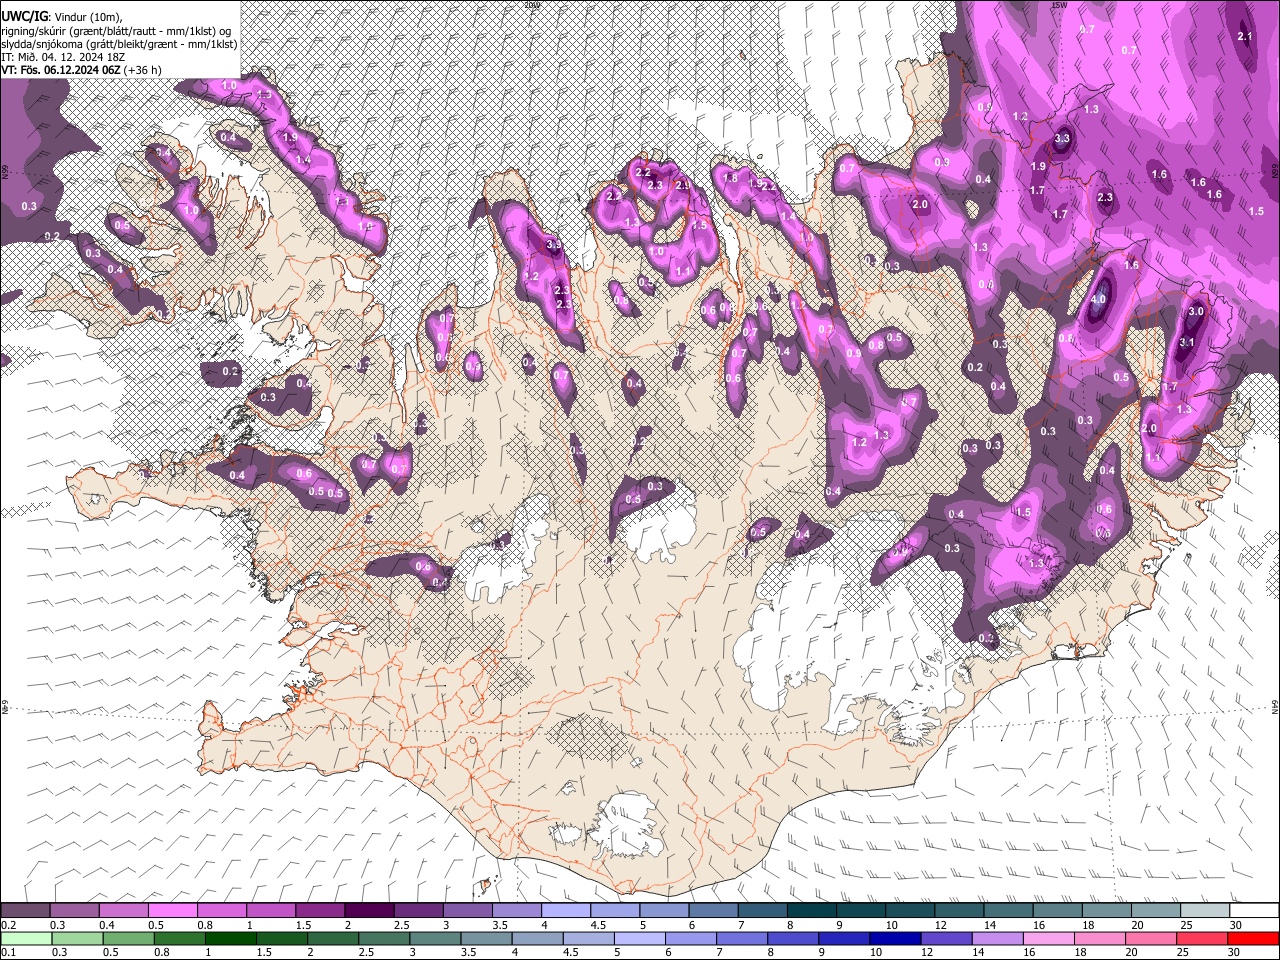Image resolution: width=1280 pixels, height=960 pixels.
Task: Click the 1.8 precipitation value on the map
Action: [730, 178]
